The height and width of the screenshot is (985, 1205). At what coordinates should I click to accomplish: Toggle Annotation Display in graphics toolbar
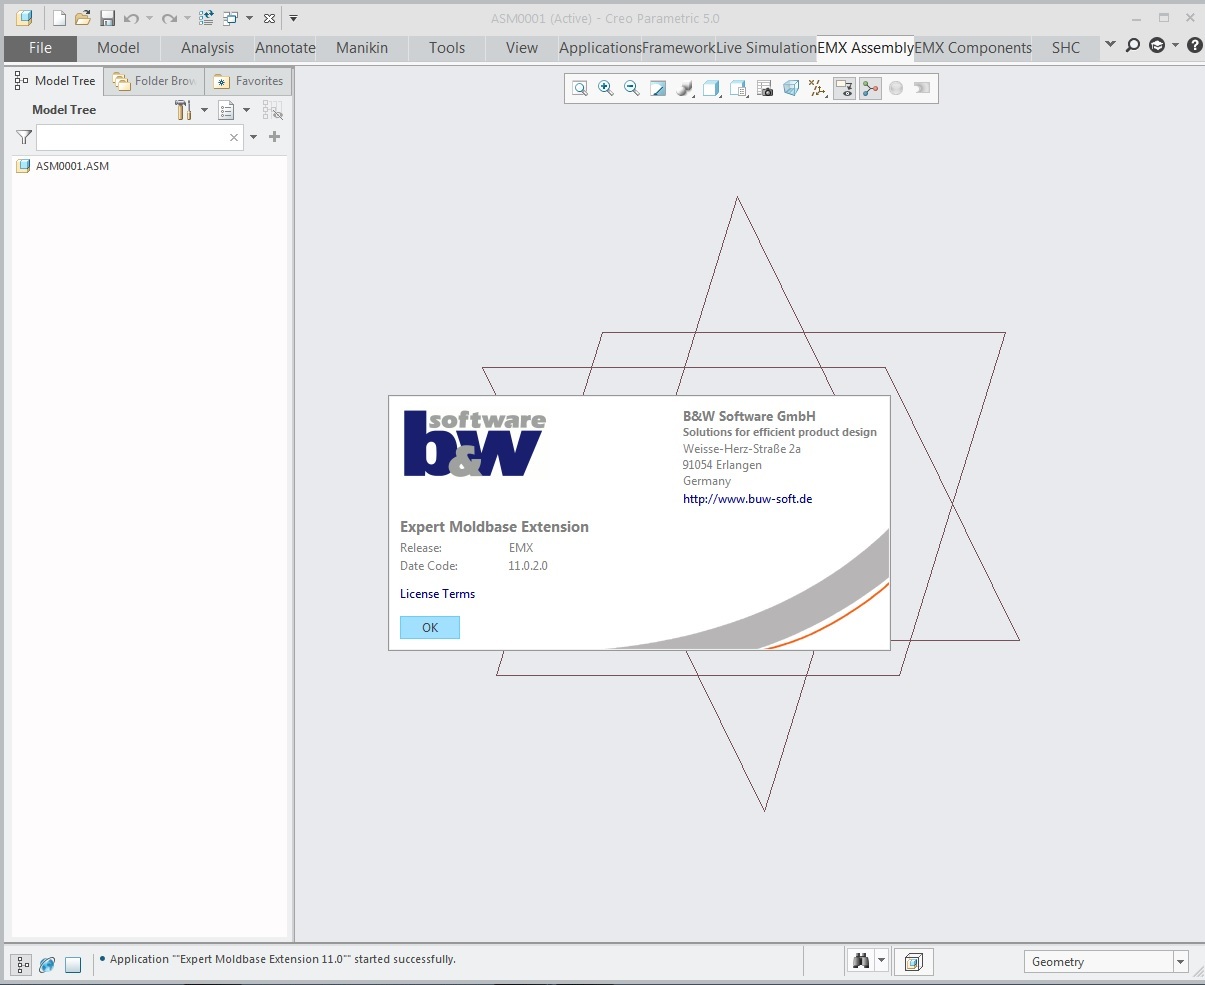[844, 88]
